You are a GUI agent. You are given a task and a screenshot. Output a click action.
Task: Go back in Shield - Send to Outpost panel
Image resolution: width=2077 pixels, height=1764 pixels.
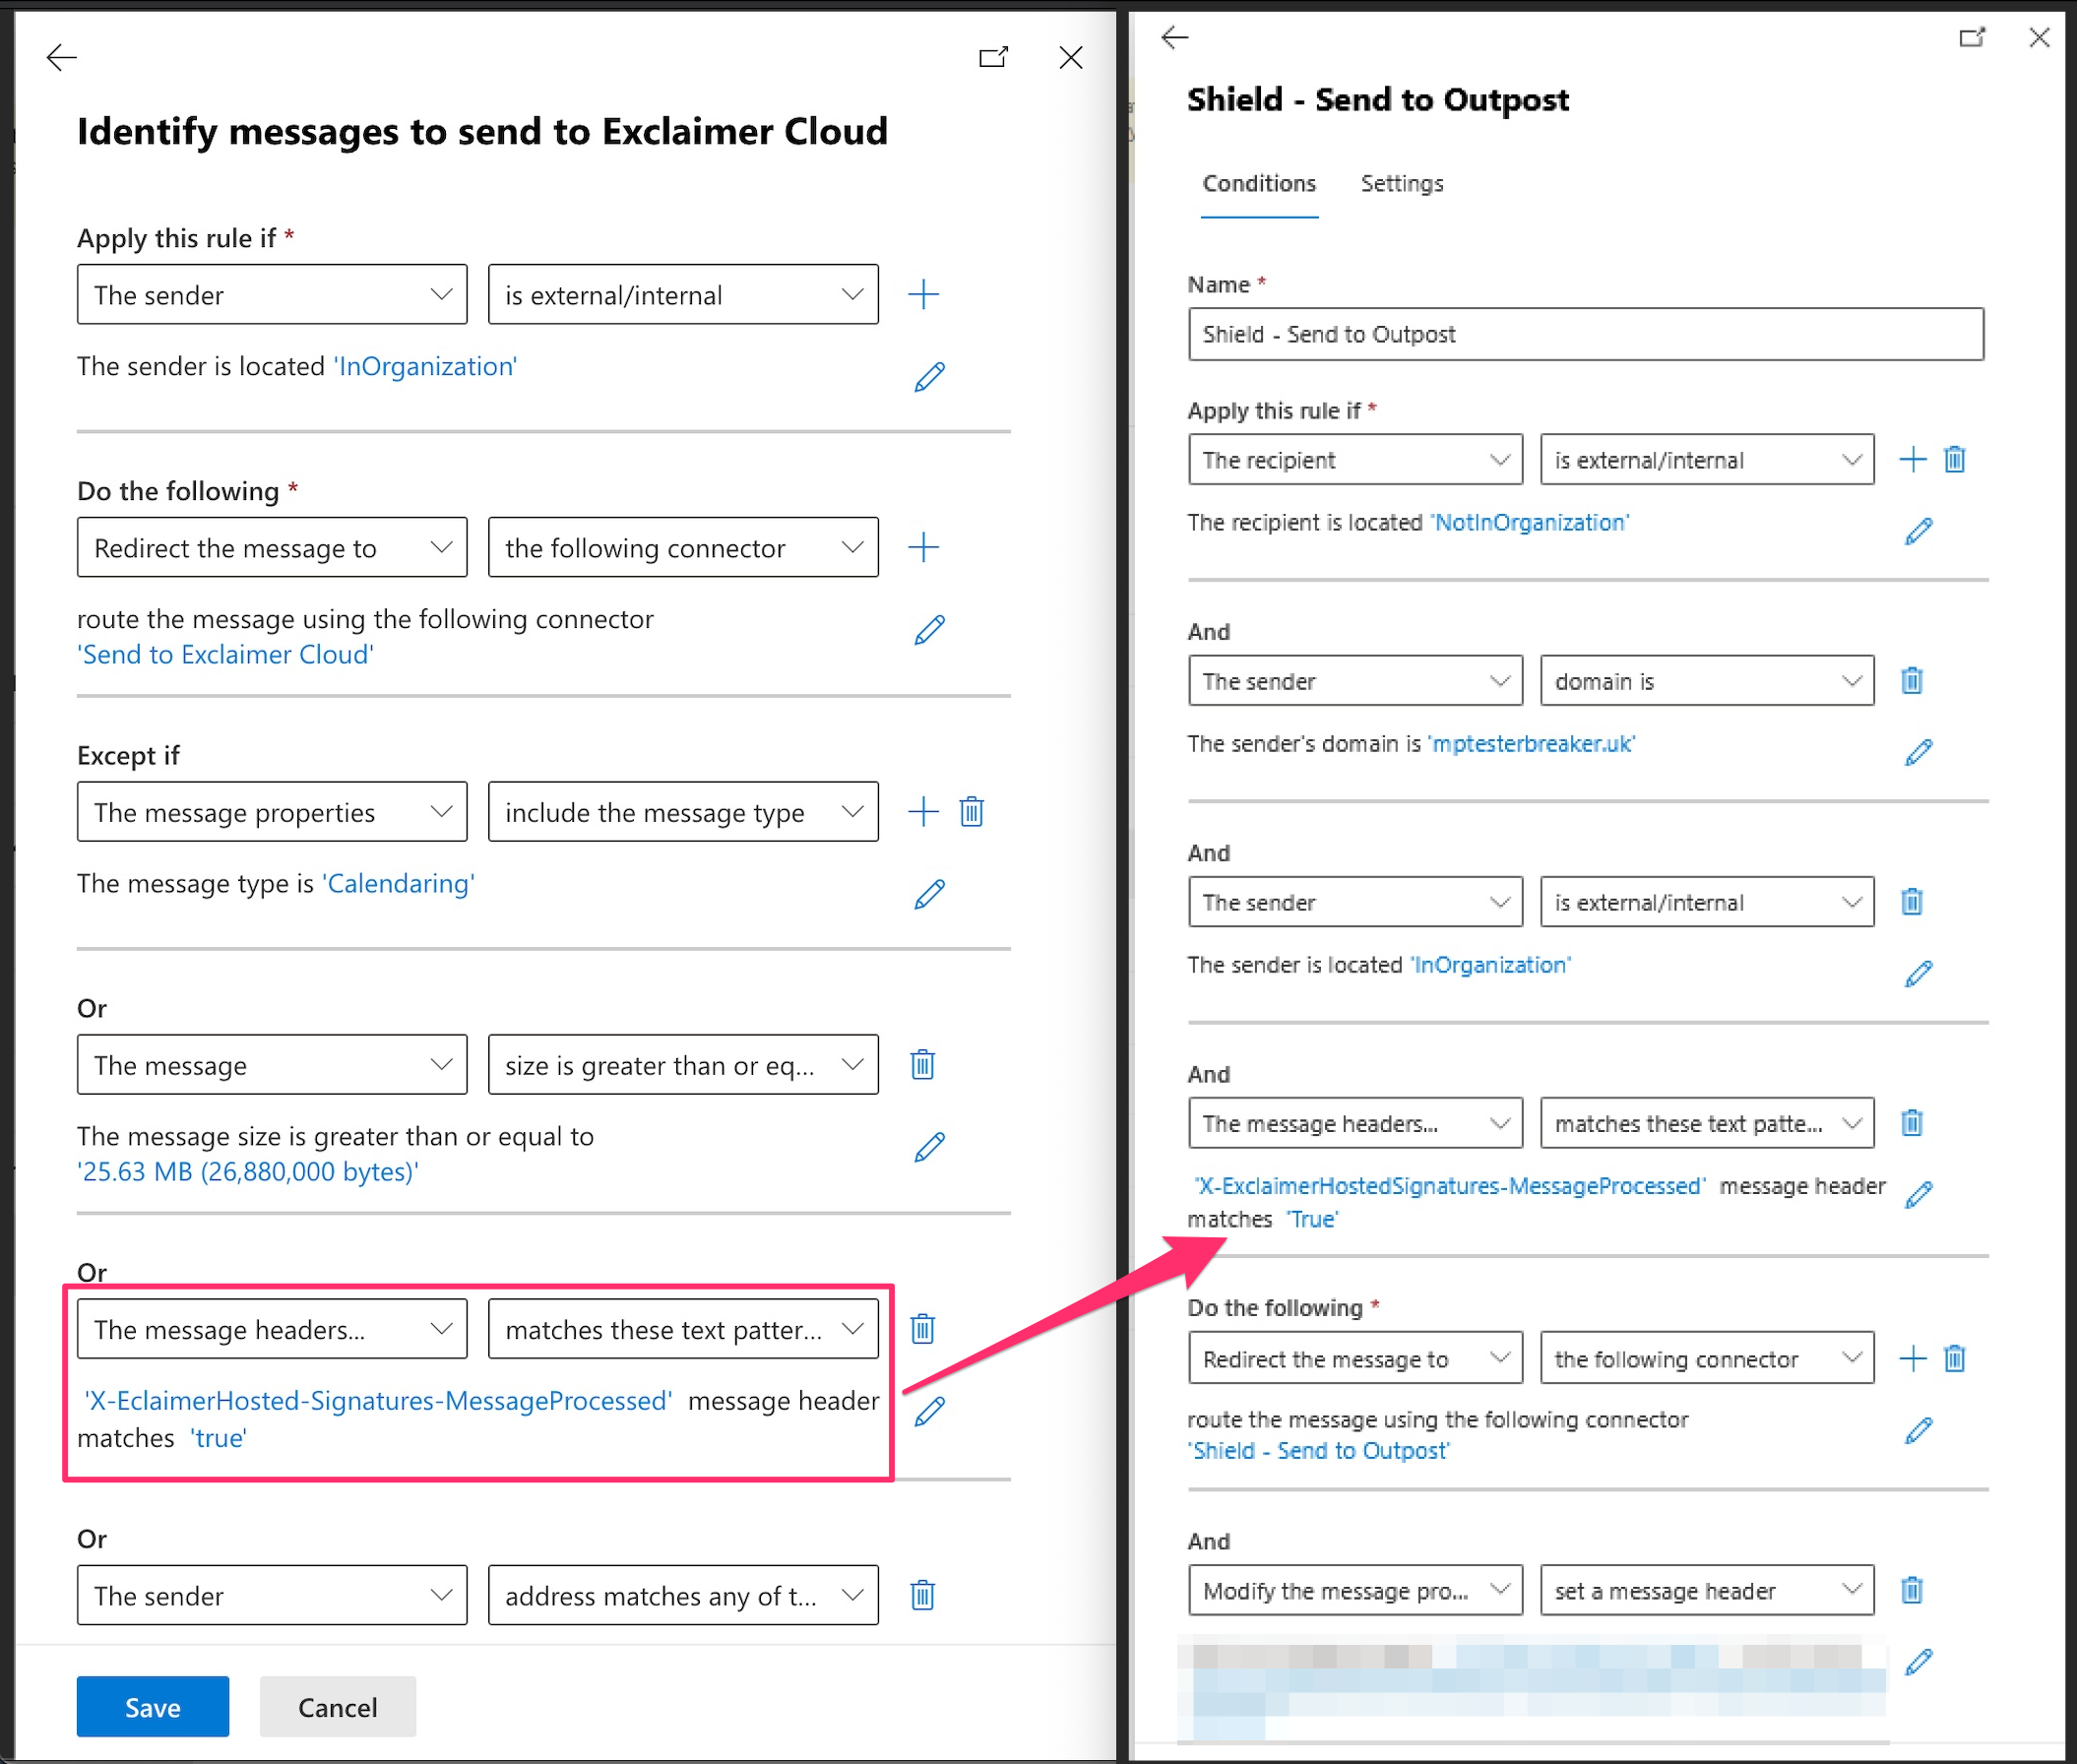tap(1175, 38)
